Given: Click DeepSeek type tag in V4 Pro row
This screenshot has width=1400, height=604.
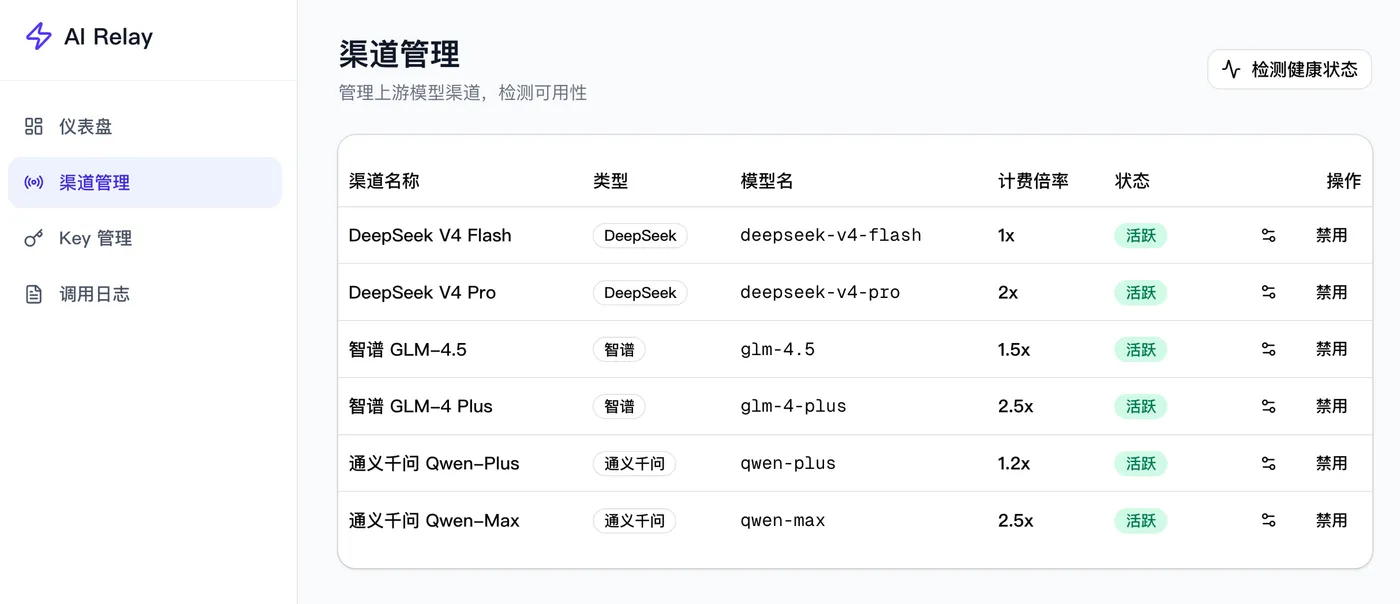Looking at the screenshot, I should coord(640,292).
